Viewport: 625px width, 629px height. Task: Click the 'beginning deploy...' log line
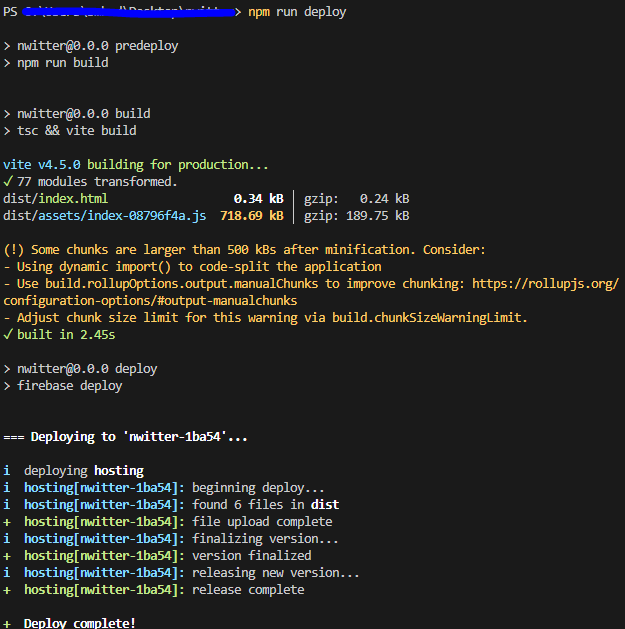tap(164, 488)
